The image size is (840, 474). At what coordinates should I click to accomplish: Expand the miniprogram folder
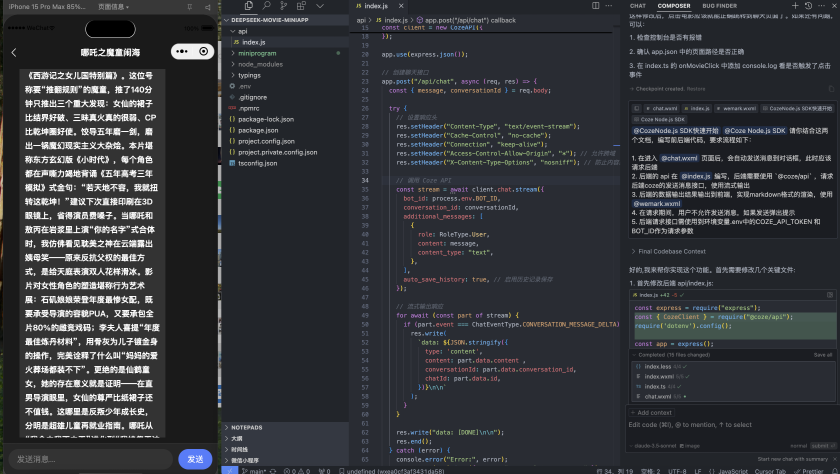pos(256,53)
